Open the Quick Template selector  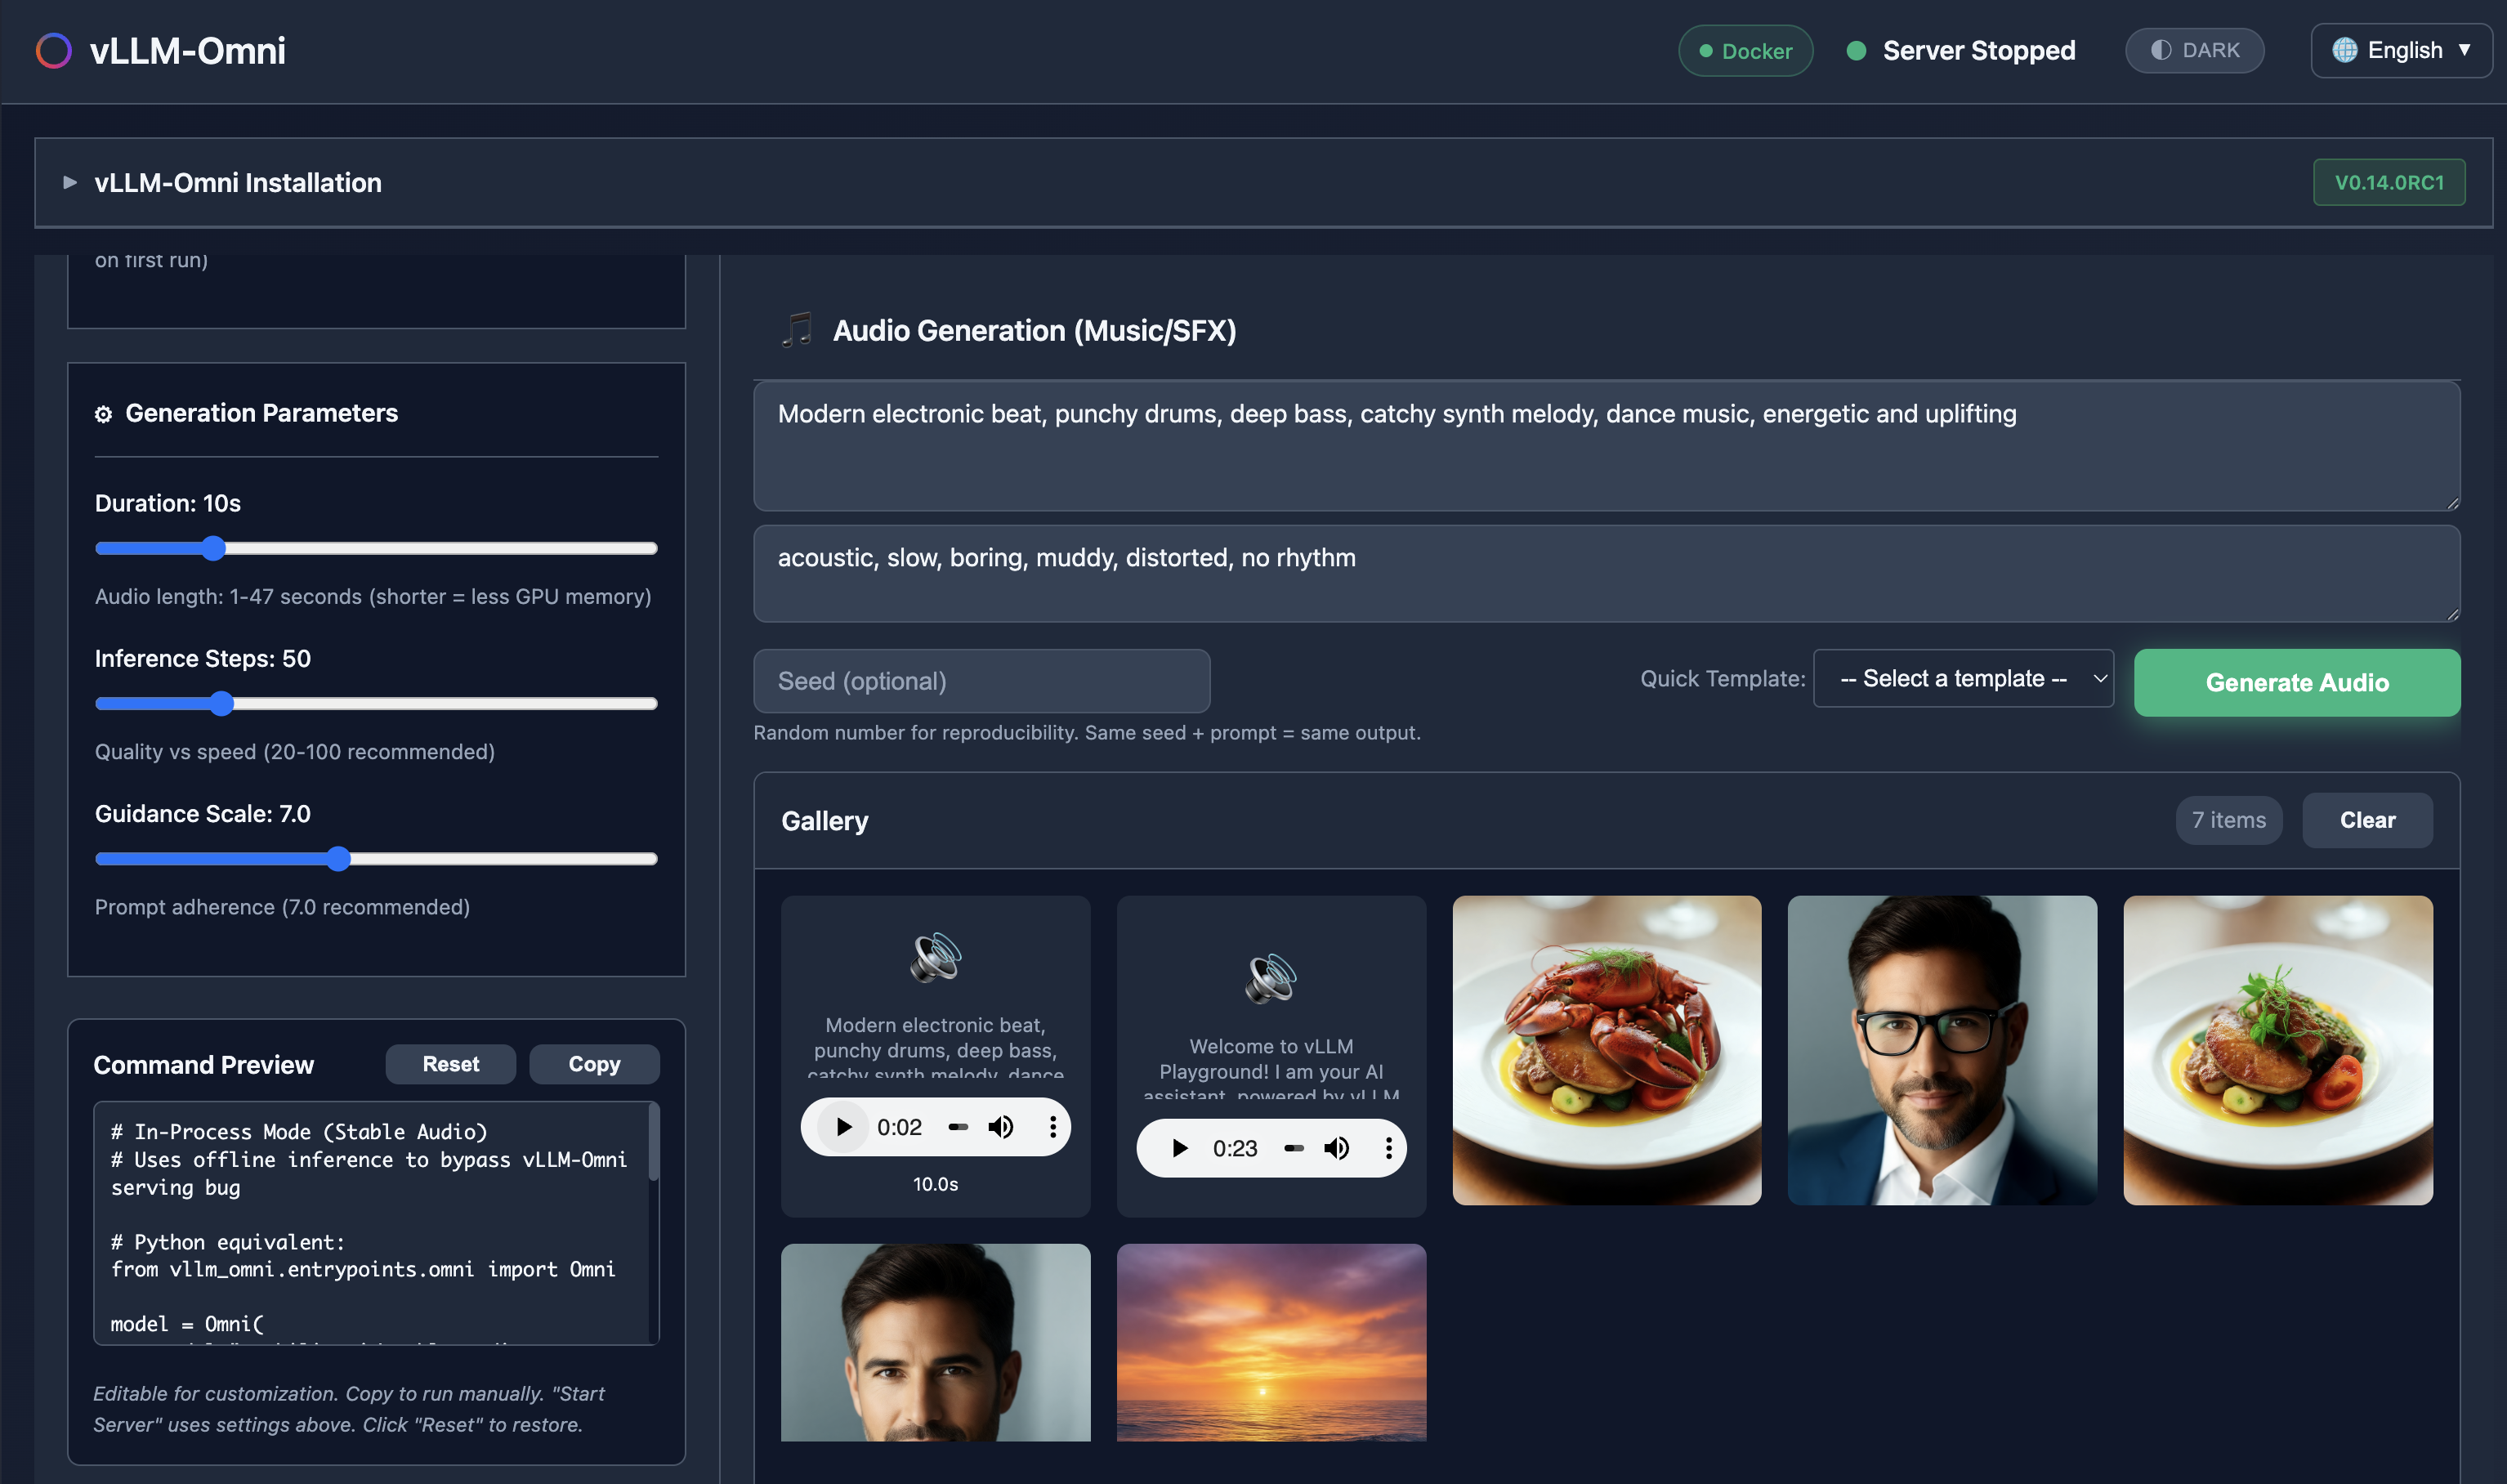[x=1962, y=679]
